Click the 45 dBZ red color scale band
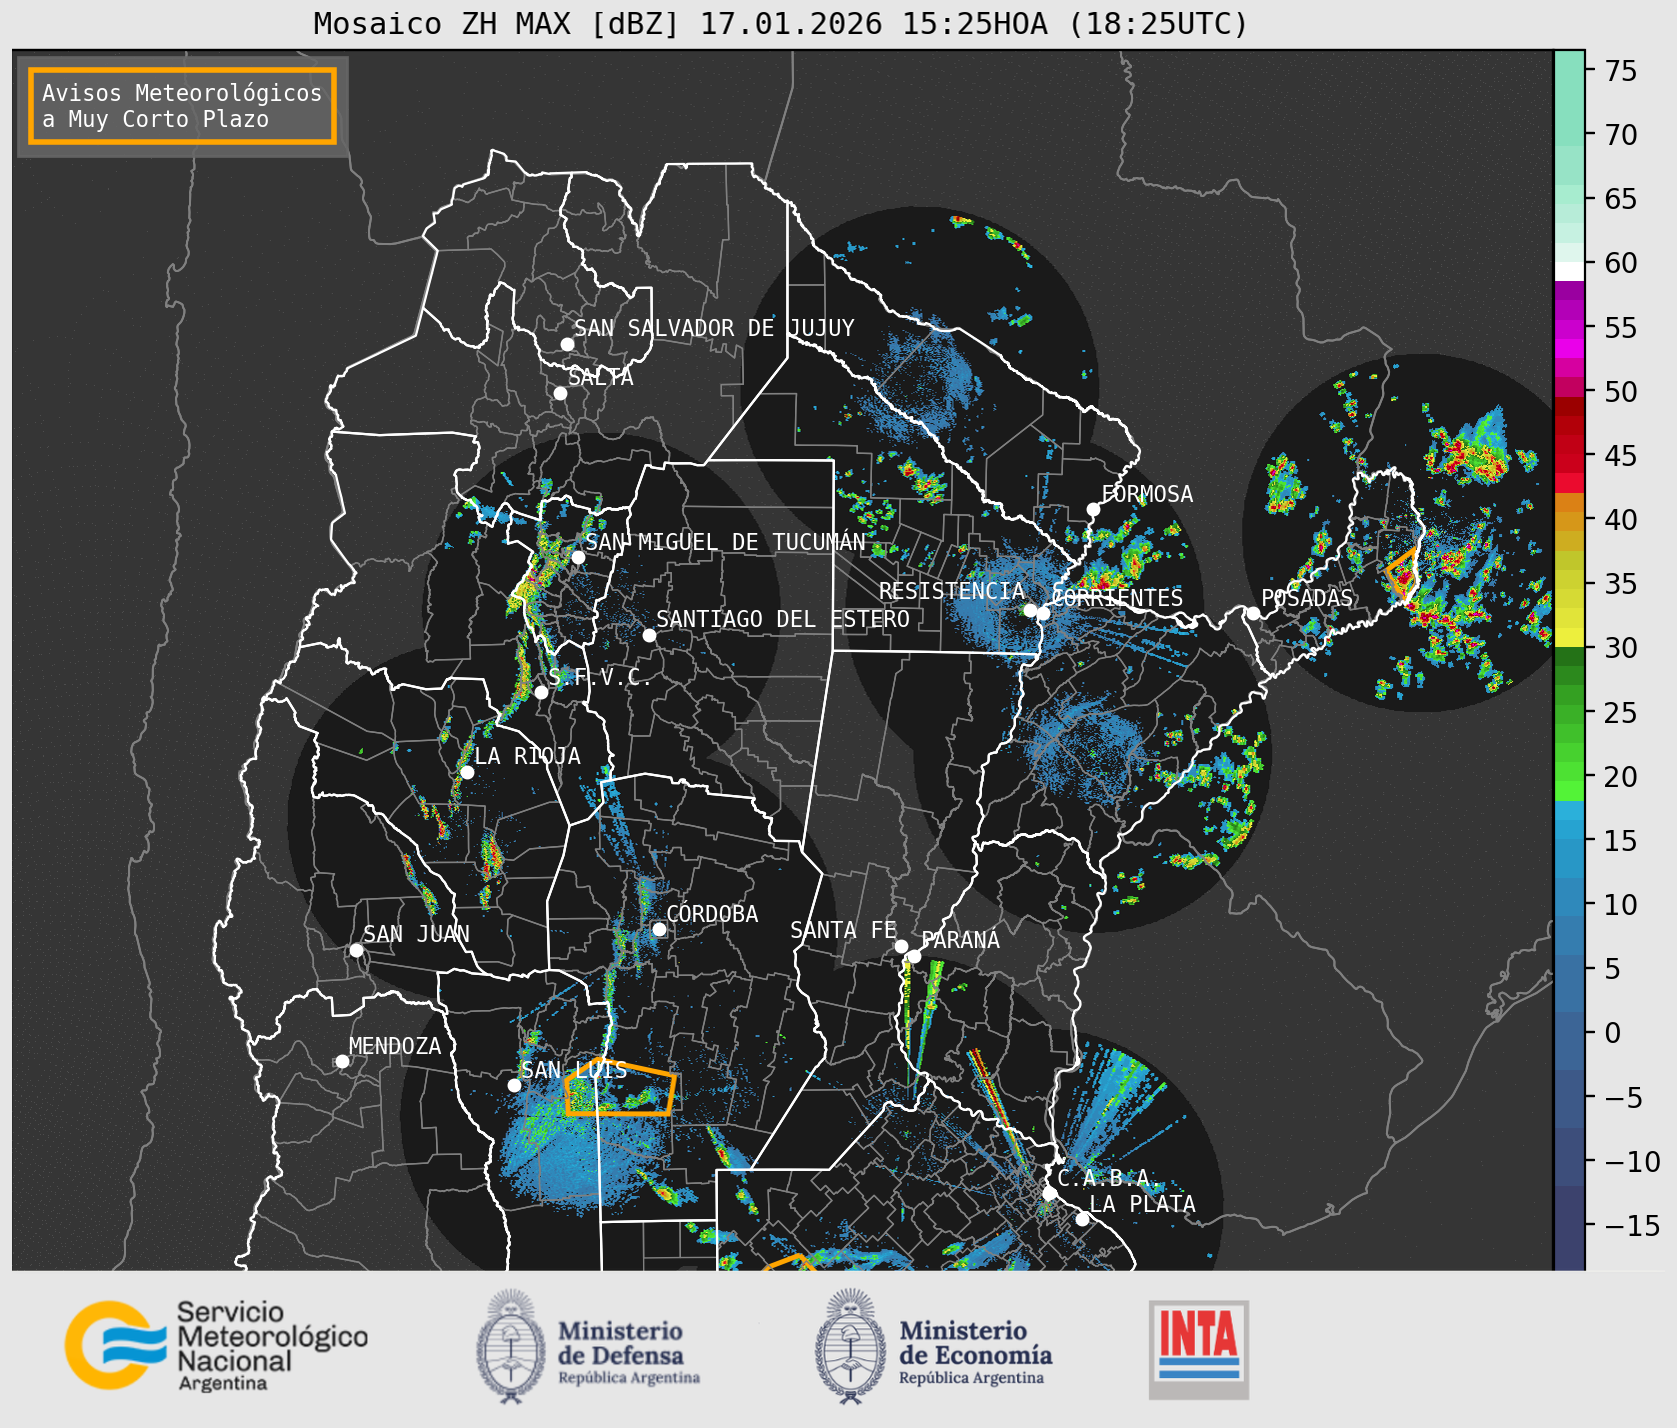This screenshot has height=1428, width=1677. pyautogui.click(x=1569, y=455)
